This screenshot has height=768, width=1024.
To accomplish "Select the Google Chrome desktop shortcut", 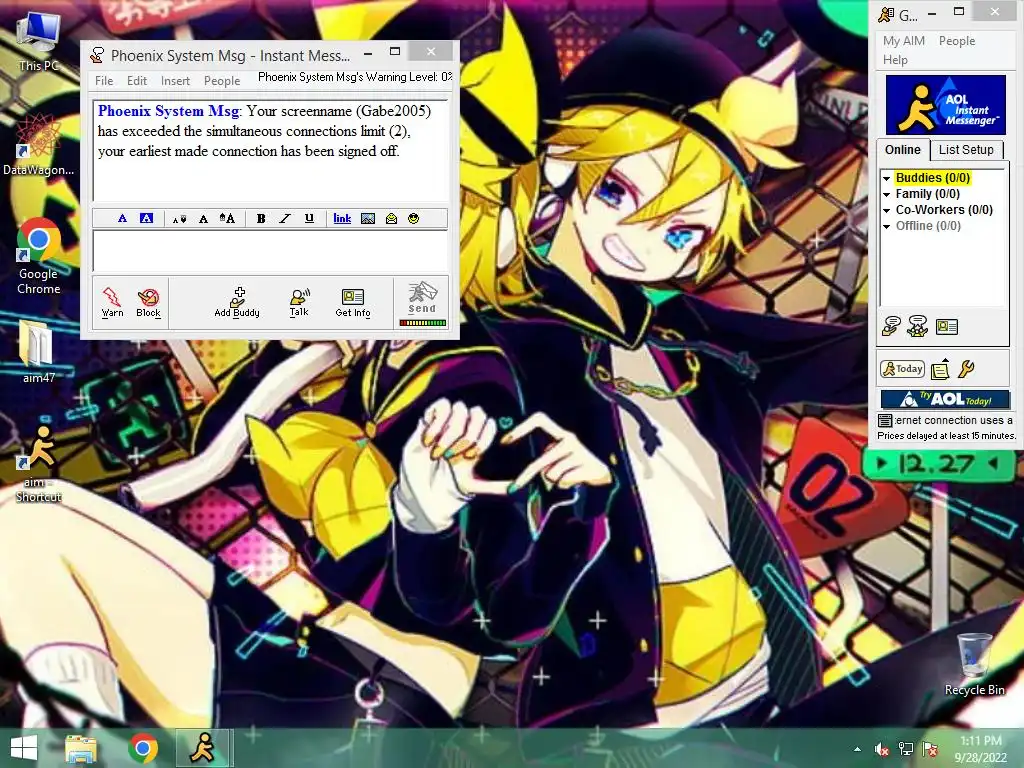I will click(39, 256).
